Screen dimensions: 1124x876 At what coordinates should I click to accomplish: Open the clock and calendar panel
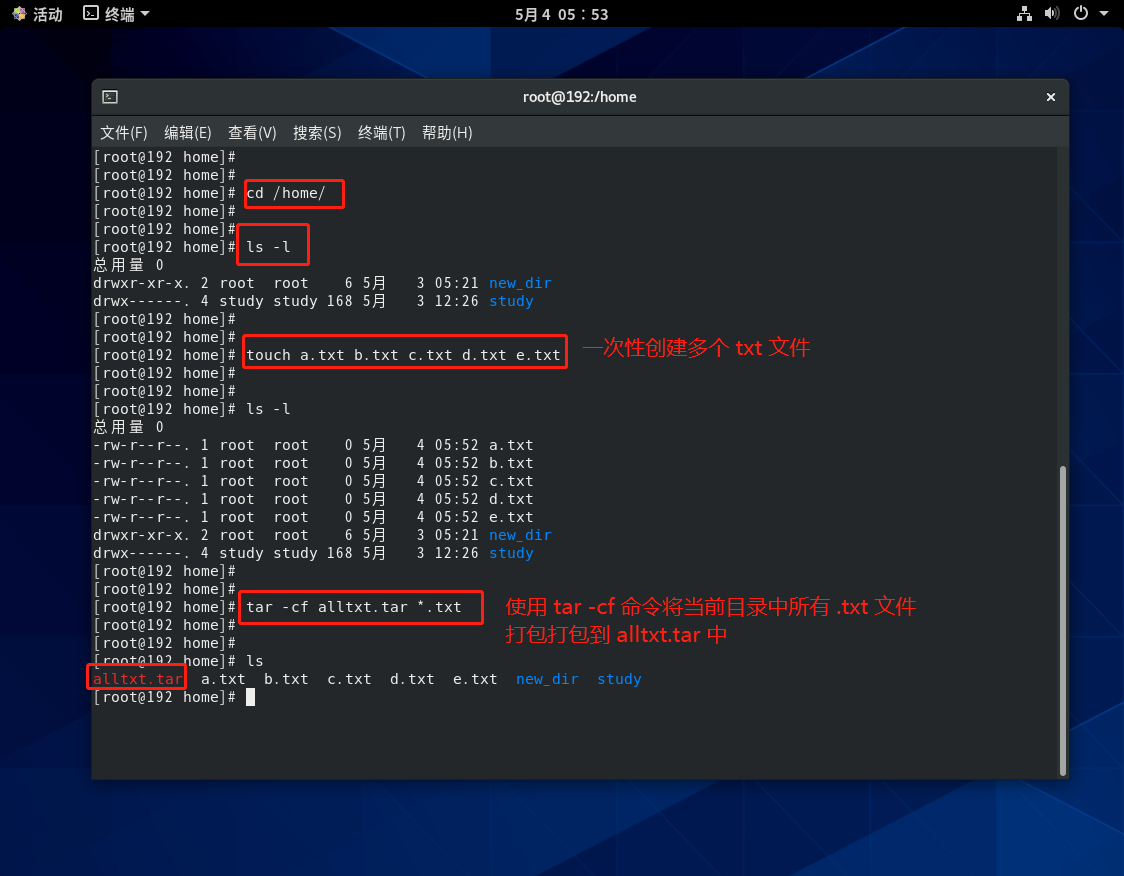[x=561, y=14]
